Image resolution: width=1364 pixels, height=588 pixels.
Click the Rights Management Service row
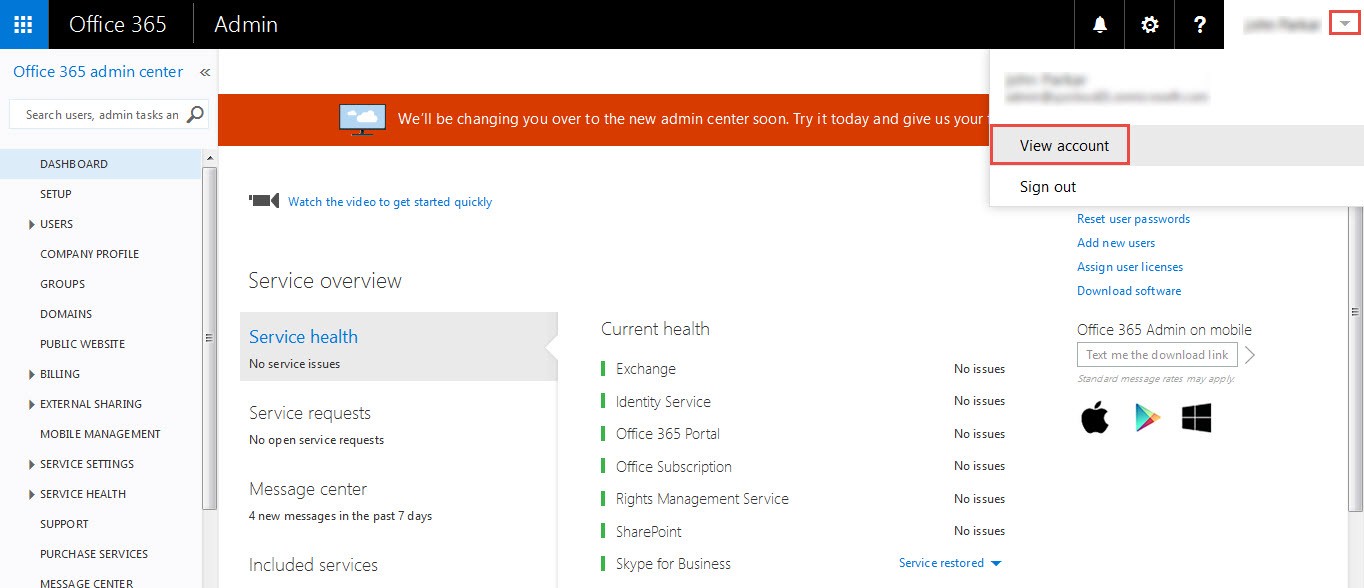tap(803, 499)
